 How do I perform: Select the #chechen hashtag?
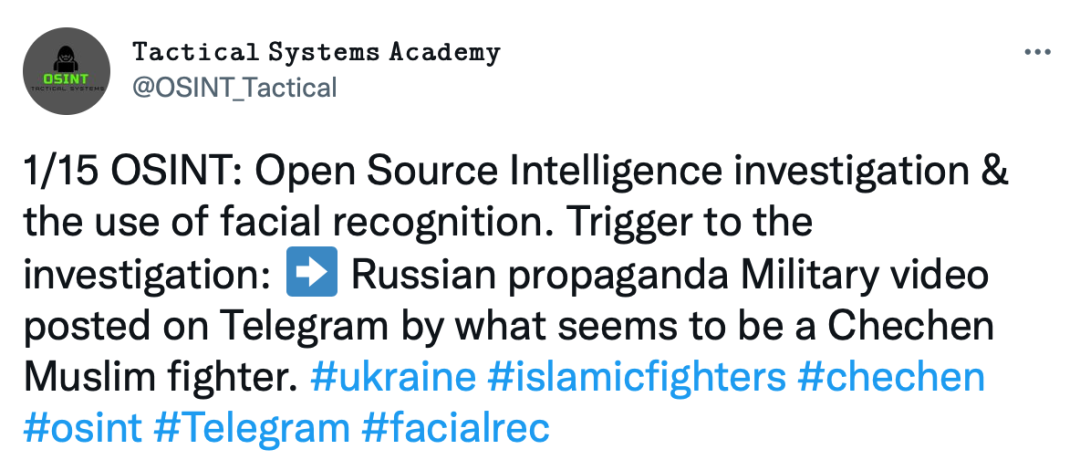coord(892,378)
